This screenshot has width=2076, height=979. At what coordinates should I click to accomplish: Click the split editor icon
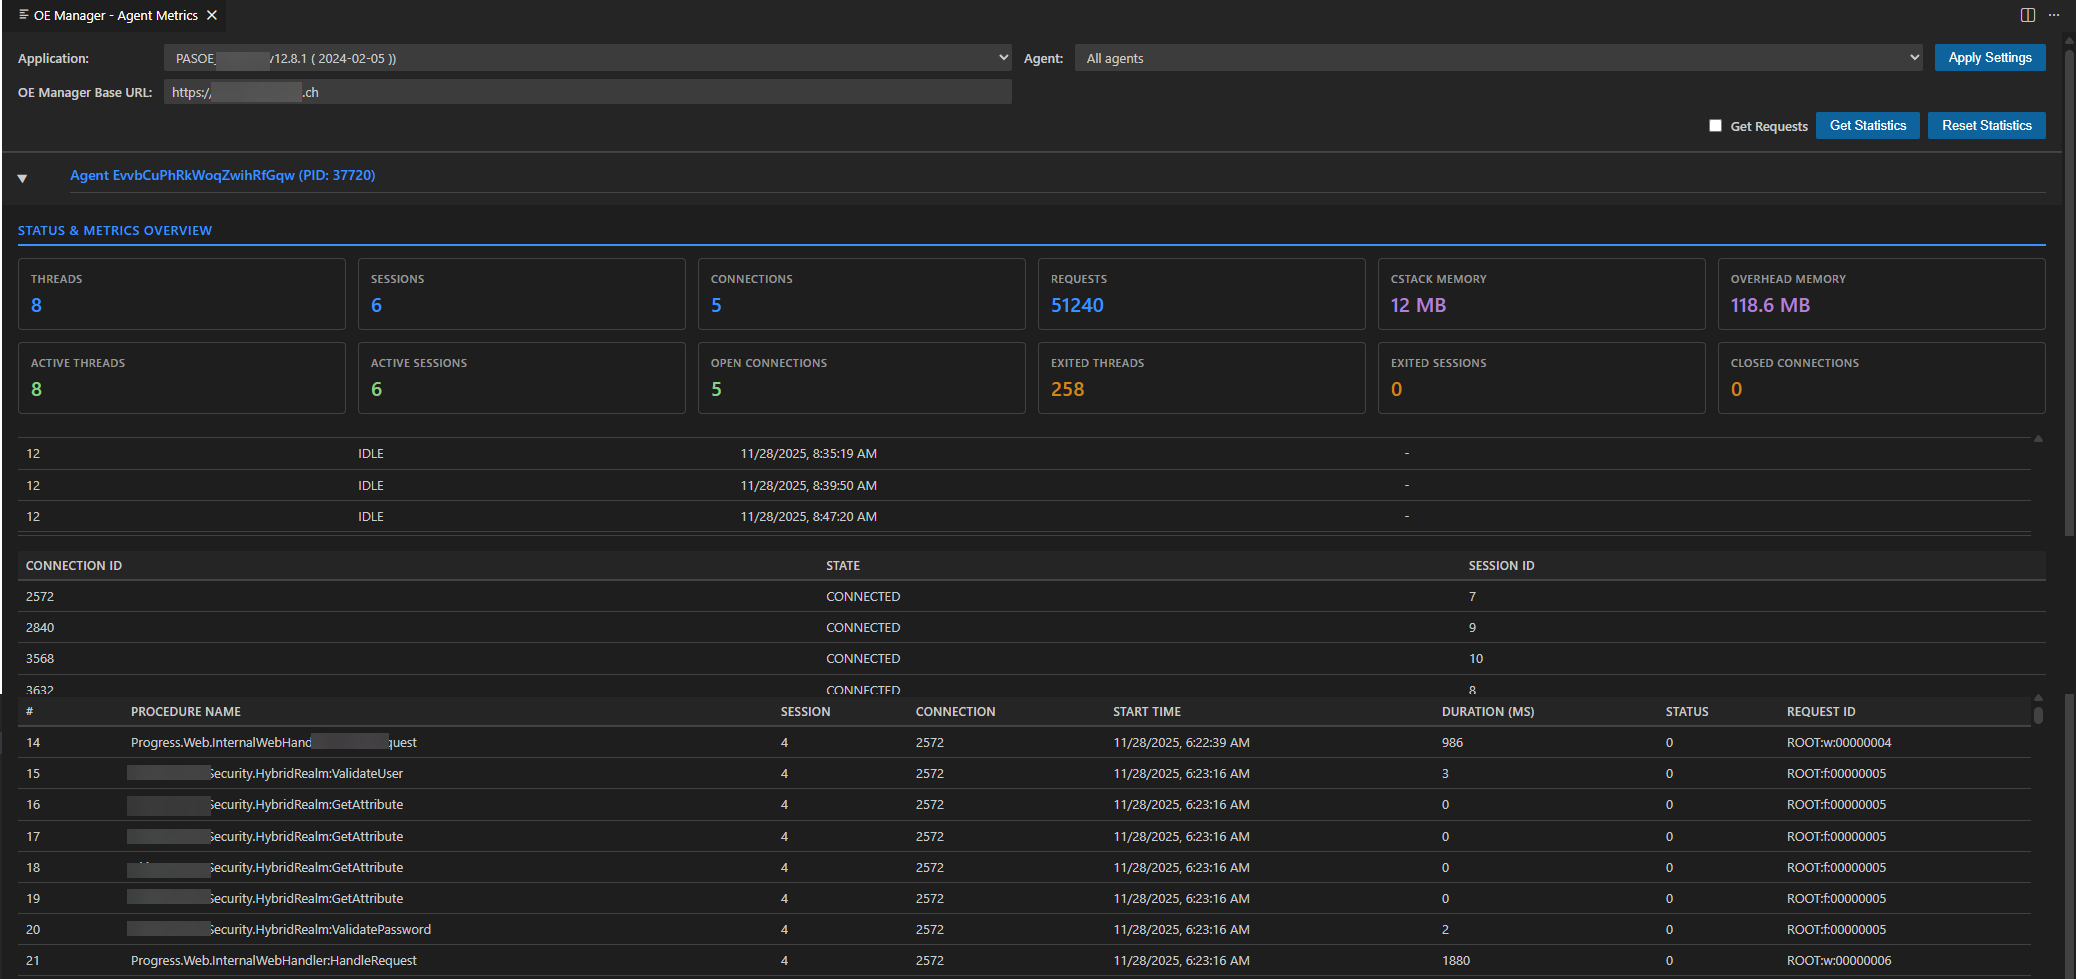click(2027, 14)
